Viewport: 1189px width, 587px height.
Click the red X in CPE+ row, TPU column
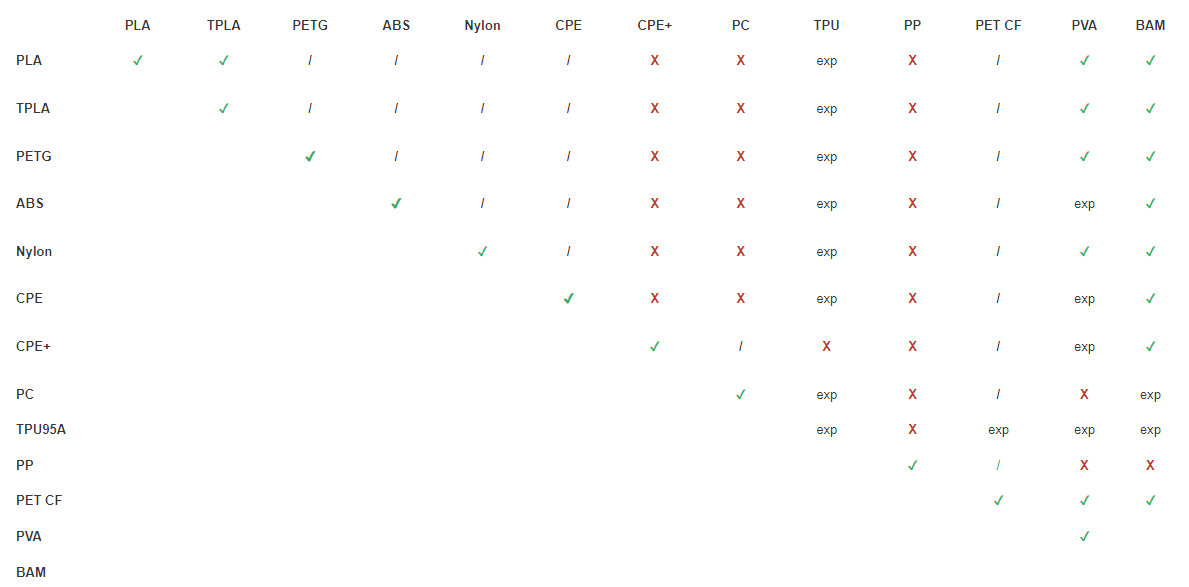click(x=826, y=346)
